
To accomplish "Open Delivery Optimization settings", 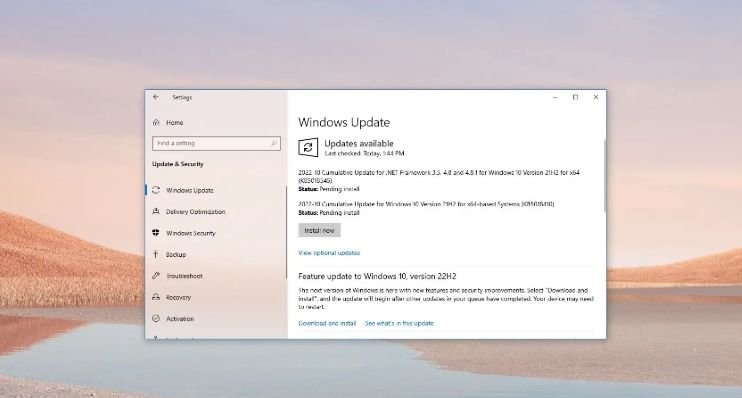I will 195,212.
